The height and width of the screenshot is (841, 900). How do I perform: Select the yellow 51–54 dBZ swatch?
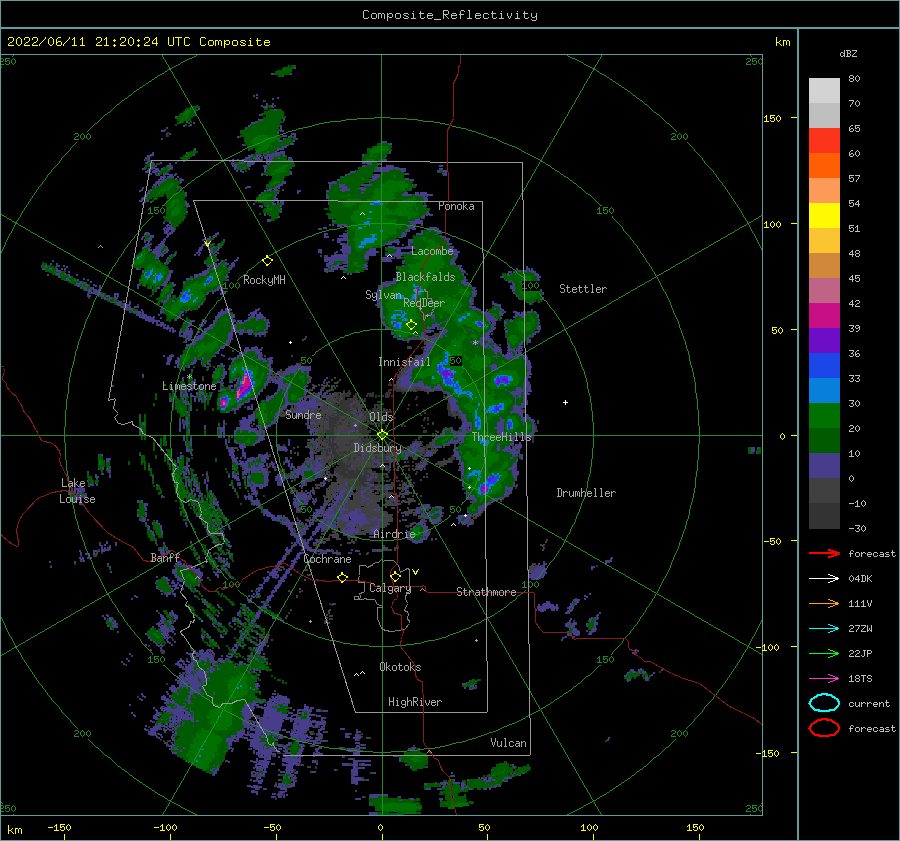(824, 216)
